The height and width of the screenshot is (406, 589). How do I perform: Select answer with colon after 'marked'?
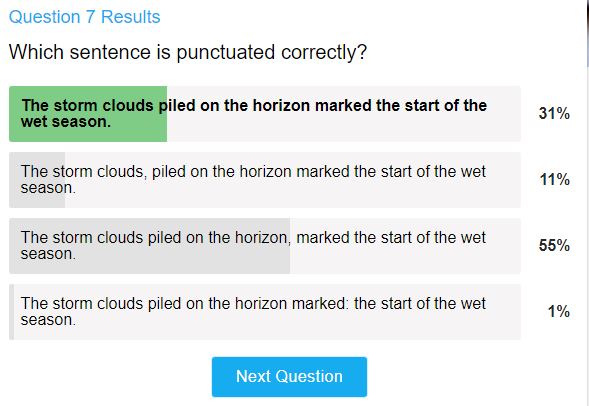coord(265,312)
